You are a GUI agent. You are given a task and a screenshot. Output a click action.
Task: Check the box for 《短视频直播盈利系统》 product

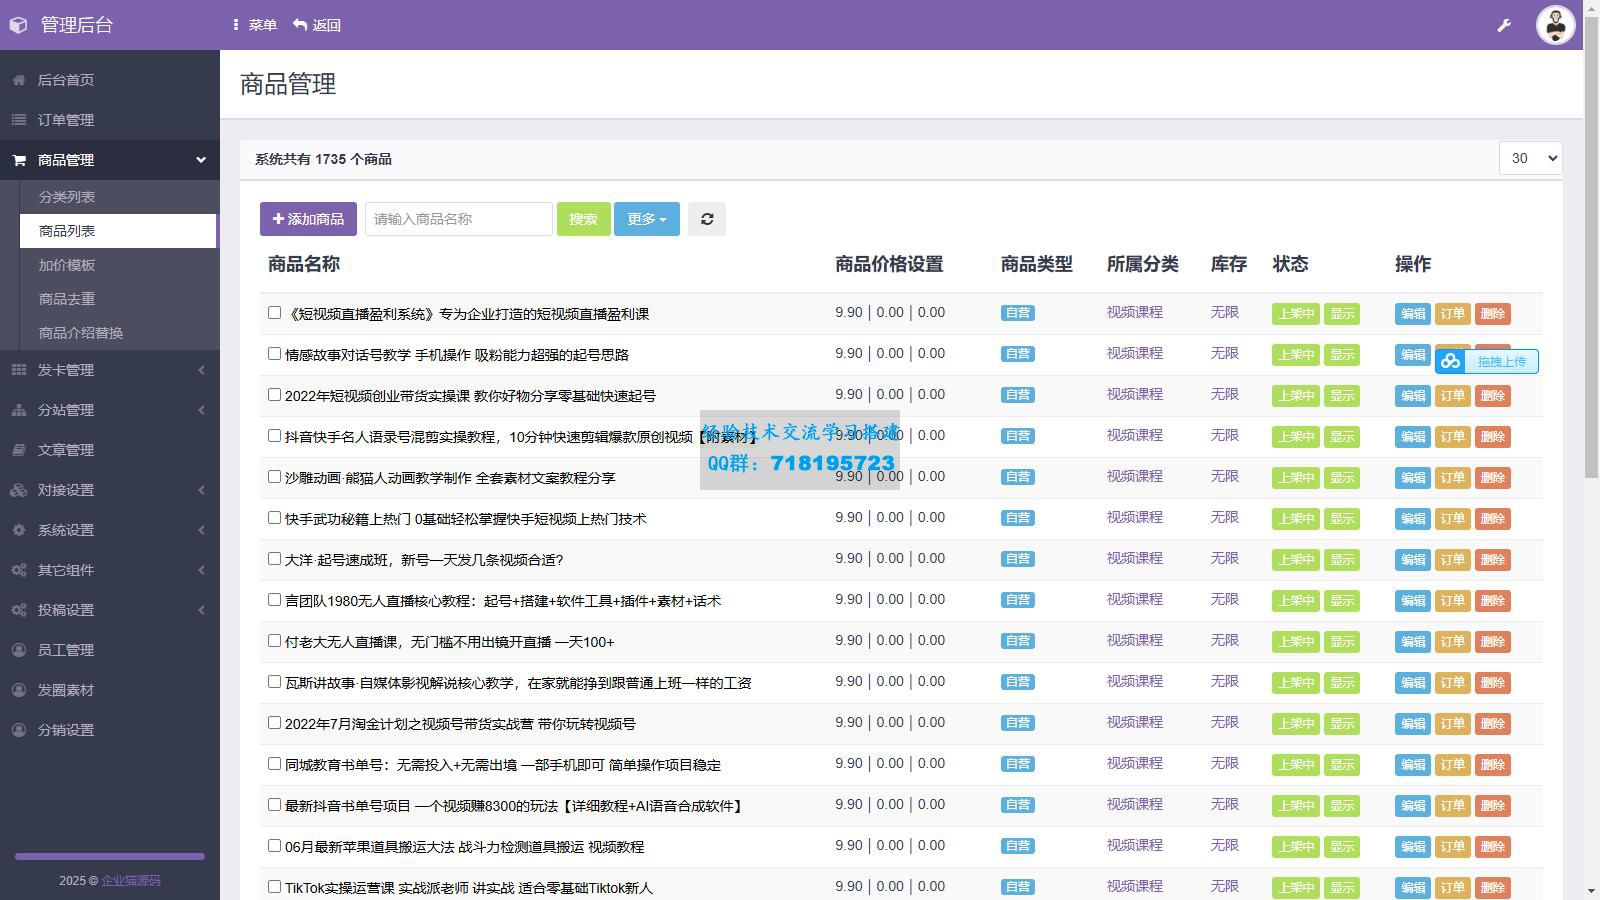point(274,313)
